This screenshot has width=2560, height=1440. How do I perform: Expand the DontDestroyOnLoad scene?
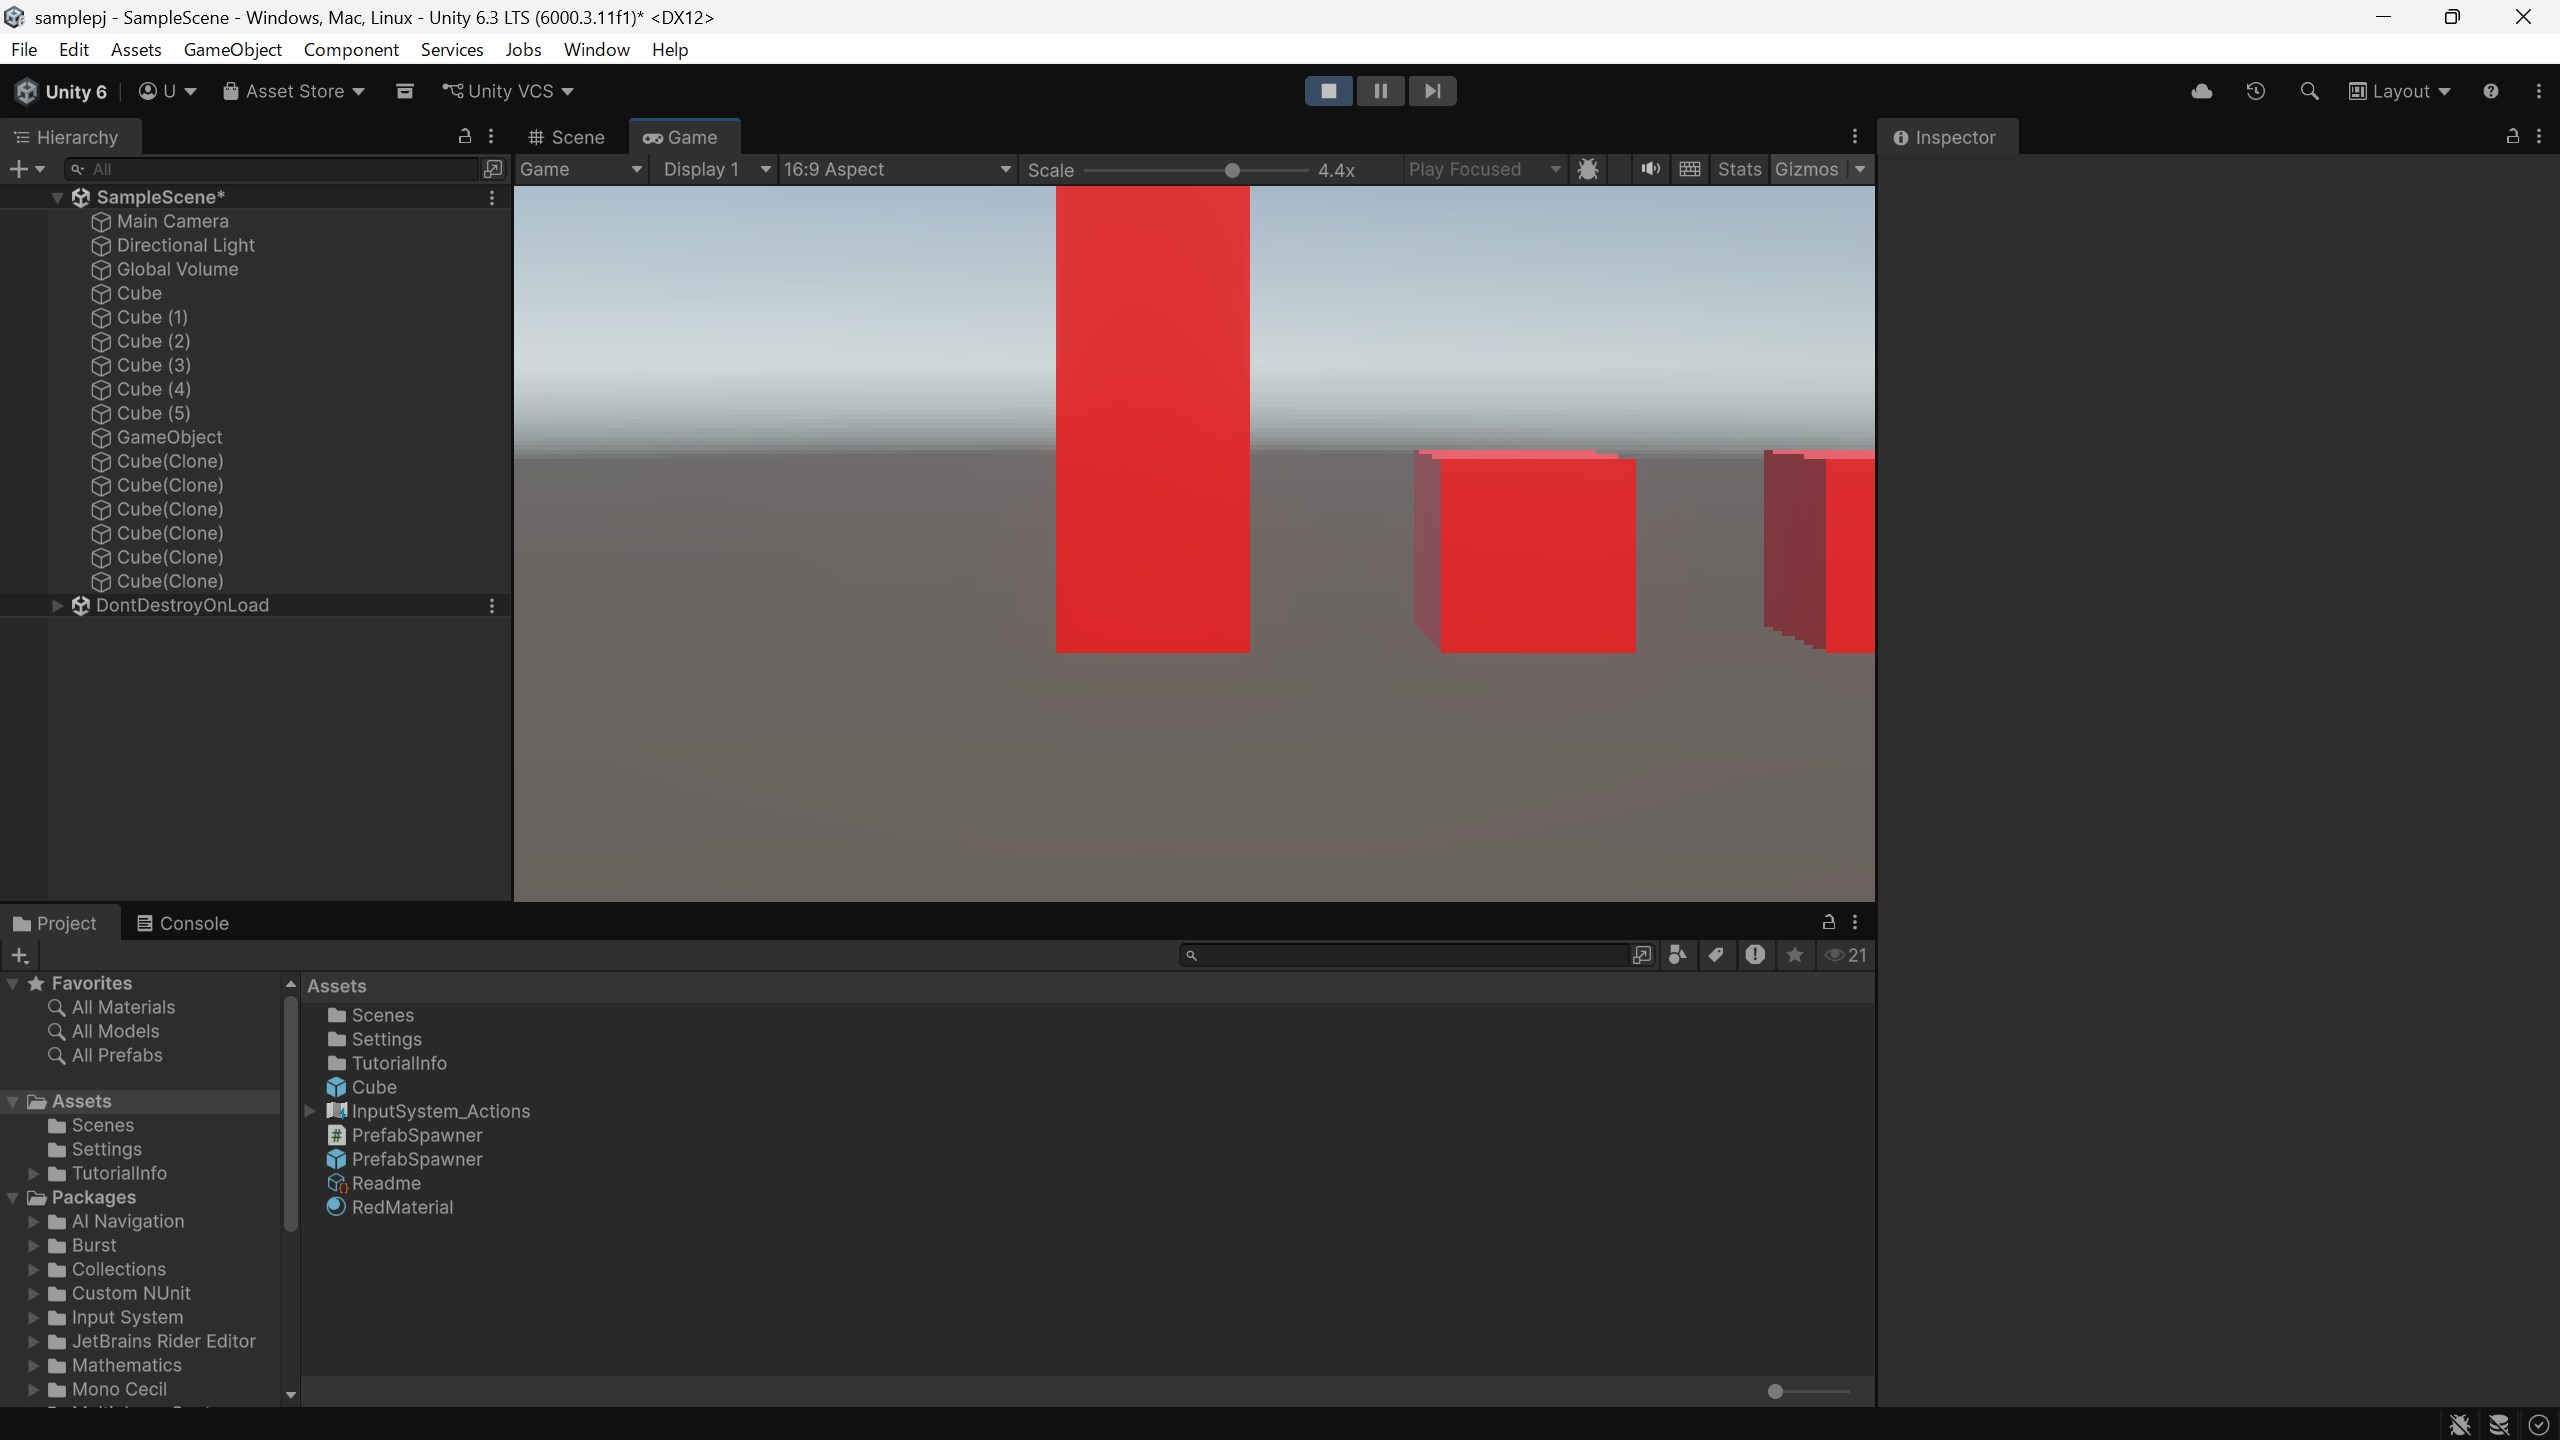[57, 605]
